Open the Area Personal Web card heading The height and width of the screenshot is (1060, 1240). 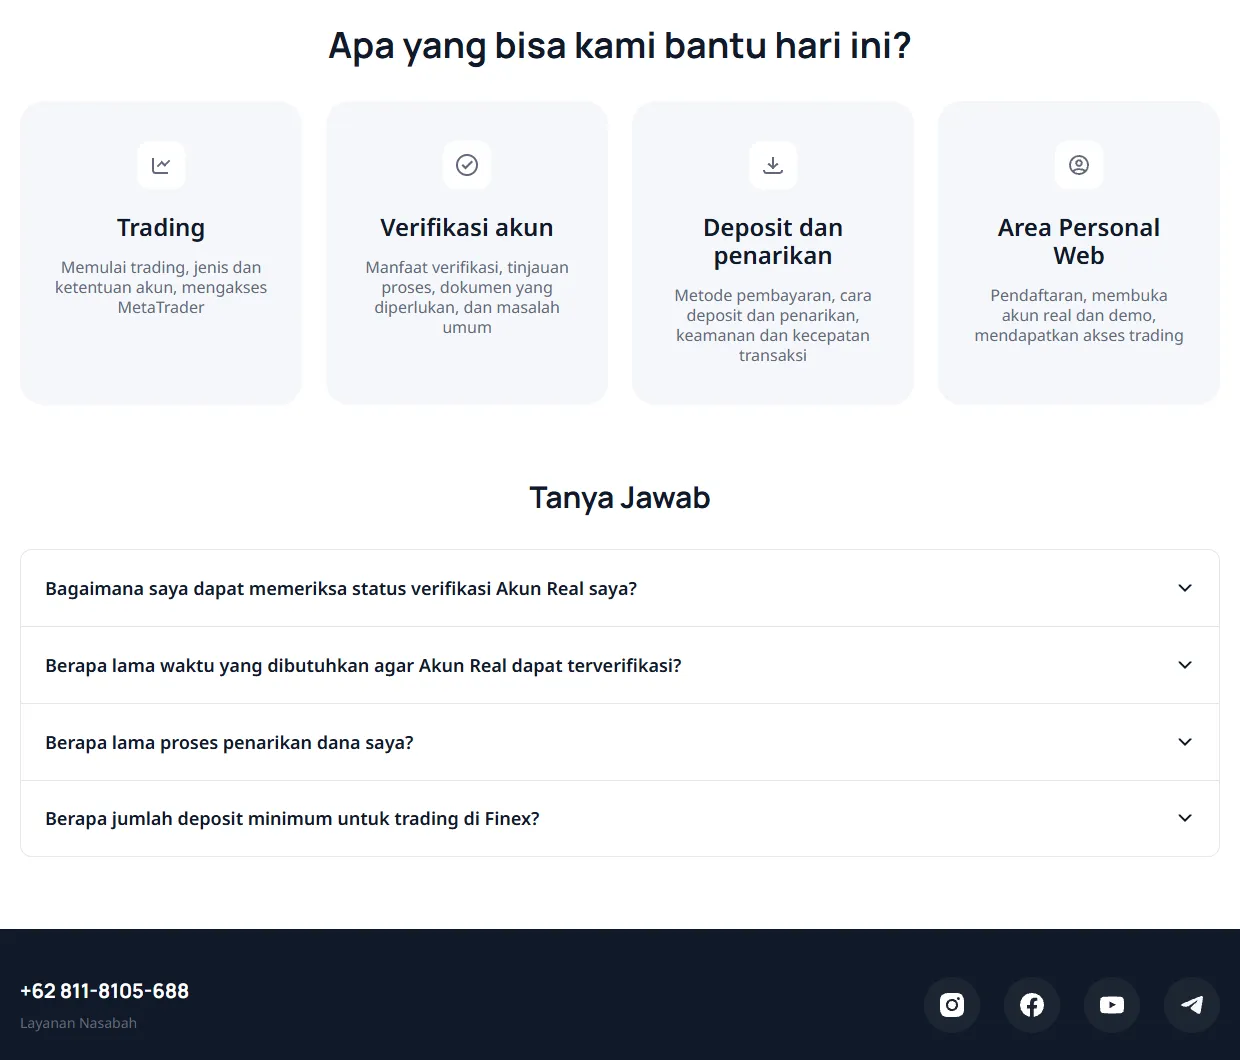click(x=1079, y=242)
